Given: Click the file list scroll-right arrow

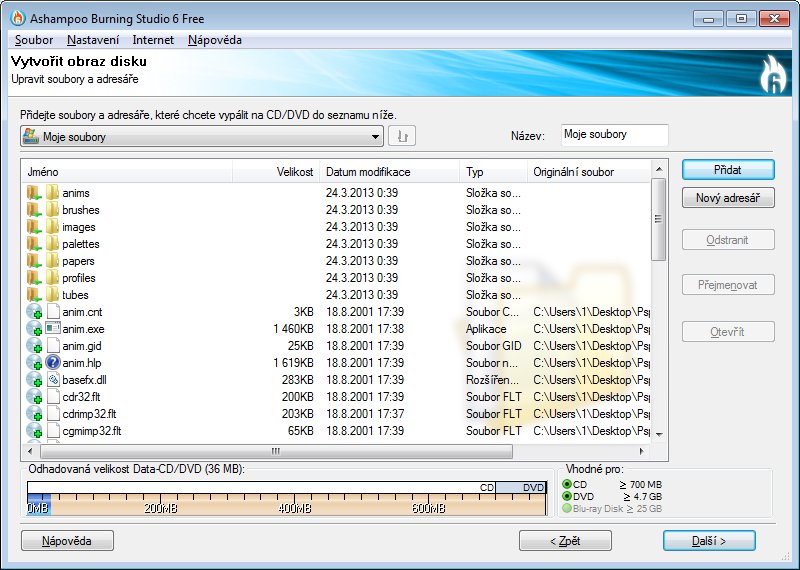Looking at the screenshot, I should (x=642, y=451).
